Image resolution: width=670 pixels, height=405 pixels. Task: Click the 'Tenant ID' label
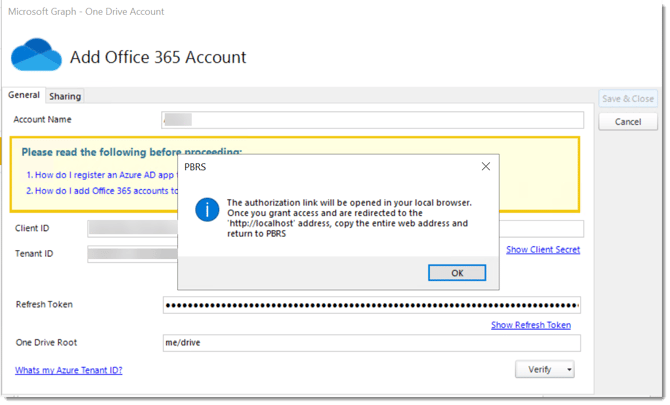click(x=34, y=254)
